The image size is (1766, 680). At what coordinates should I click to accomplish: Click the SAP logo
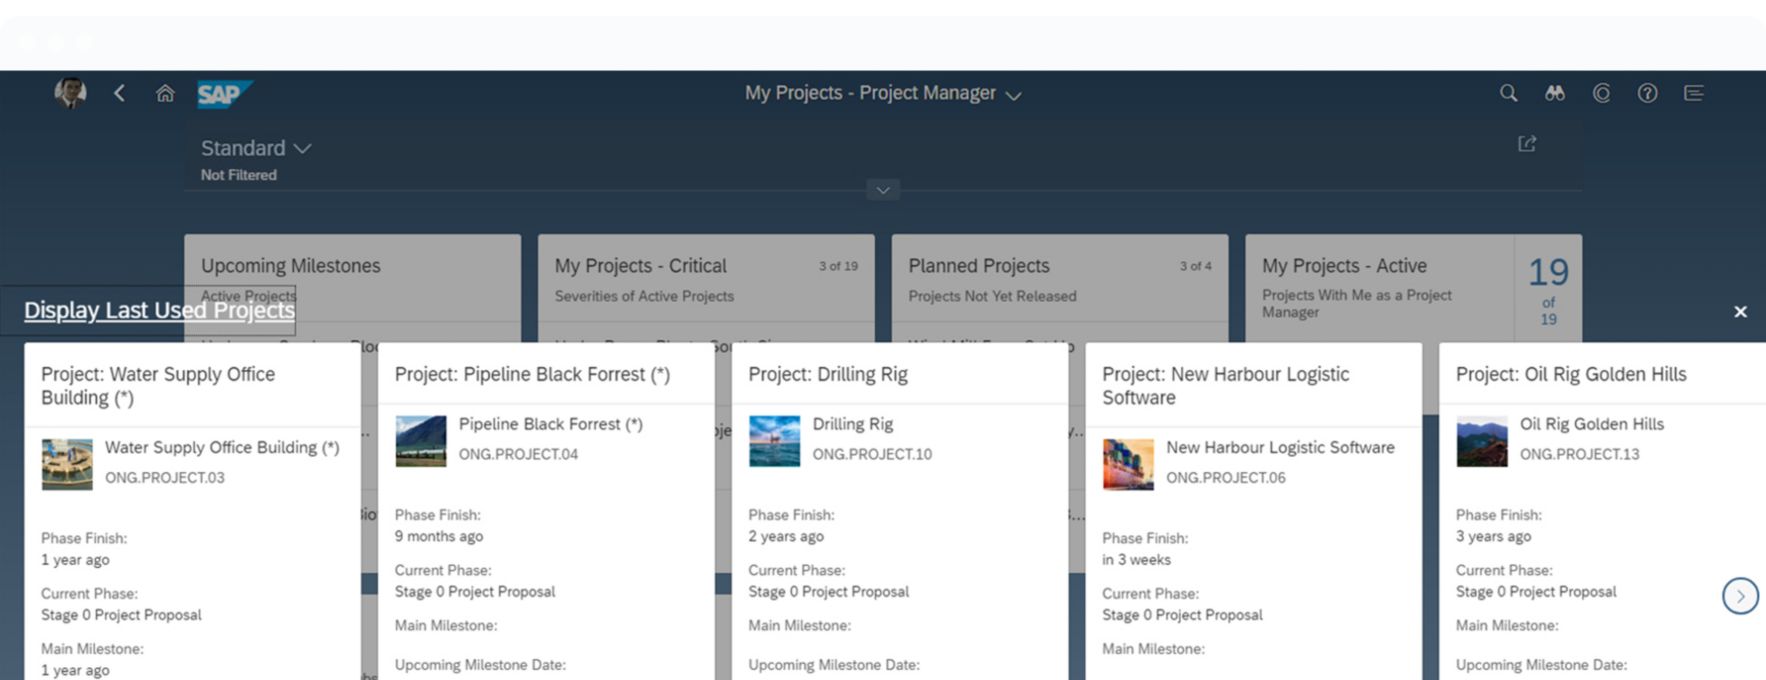[x=222, y=94]
